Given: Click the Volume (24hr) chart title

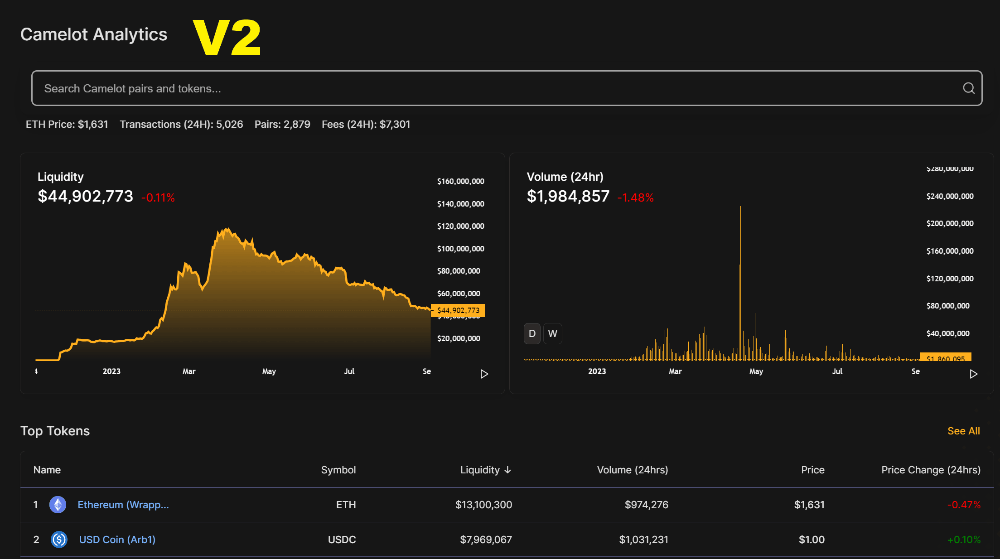Looking at the screenshot, I should (x=565, y=177).
